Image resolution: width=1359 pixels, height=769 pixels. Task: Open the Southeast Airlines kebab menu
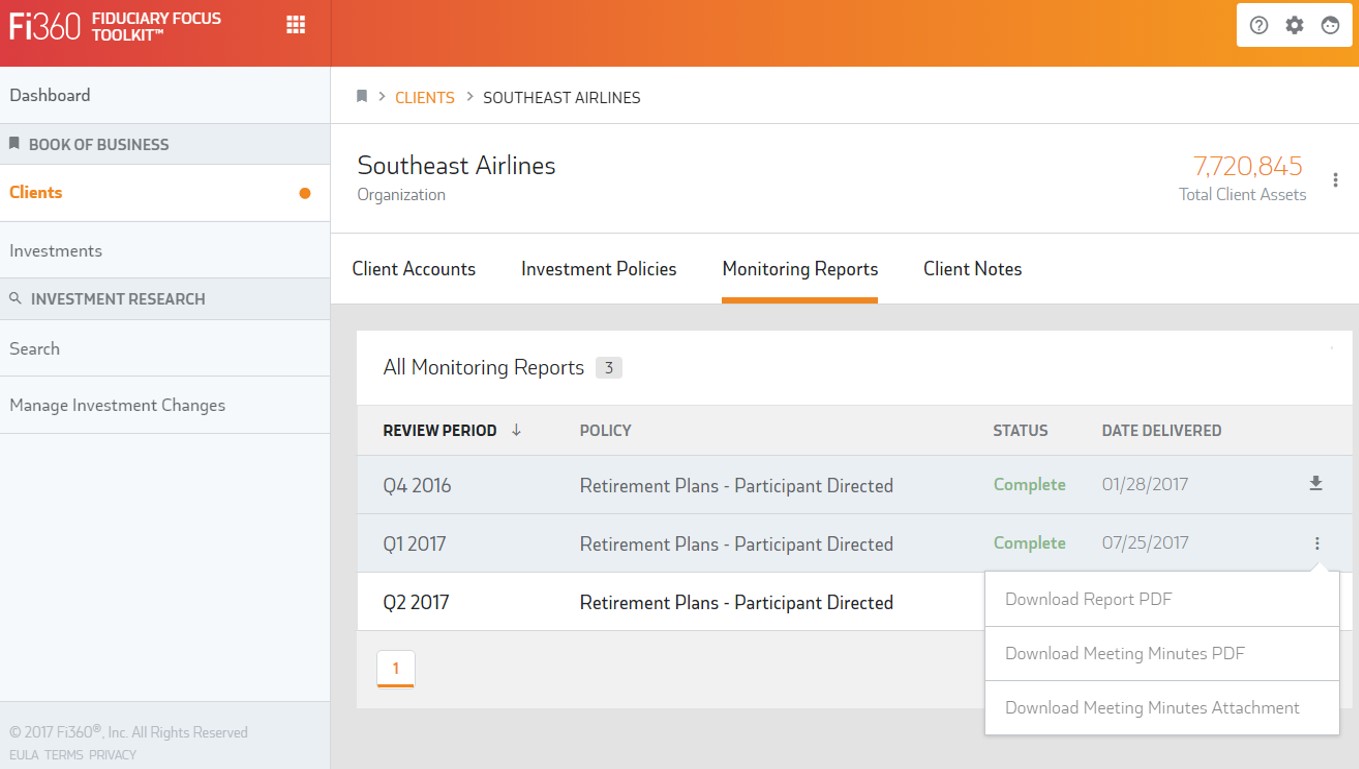tap(1335, 180)
